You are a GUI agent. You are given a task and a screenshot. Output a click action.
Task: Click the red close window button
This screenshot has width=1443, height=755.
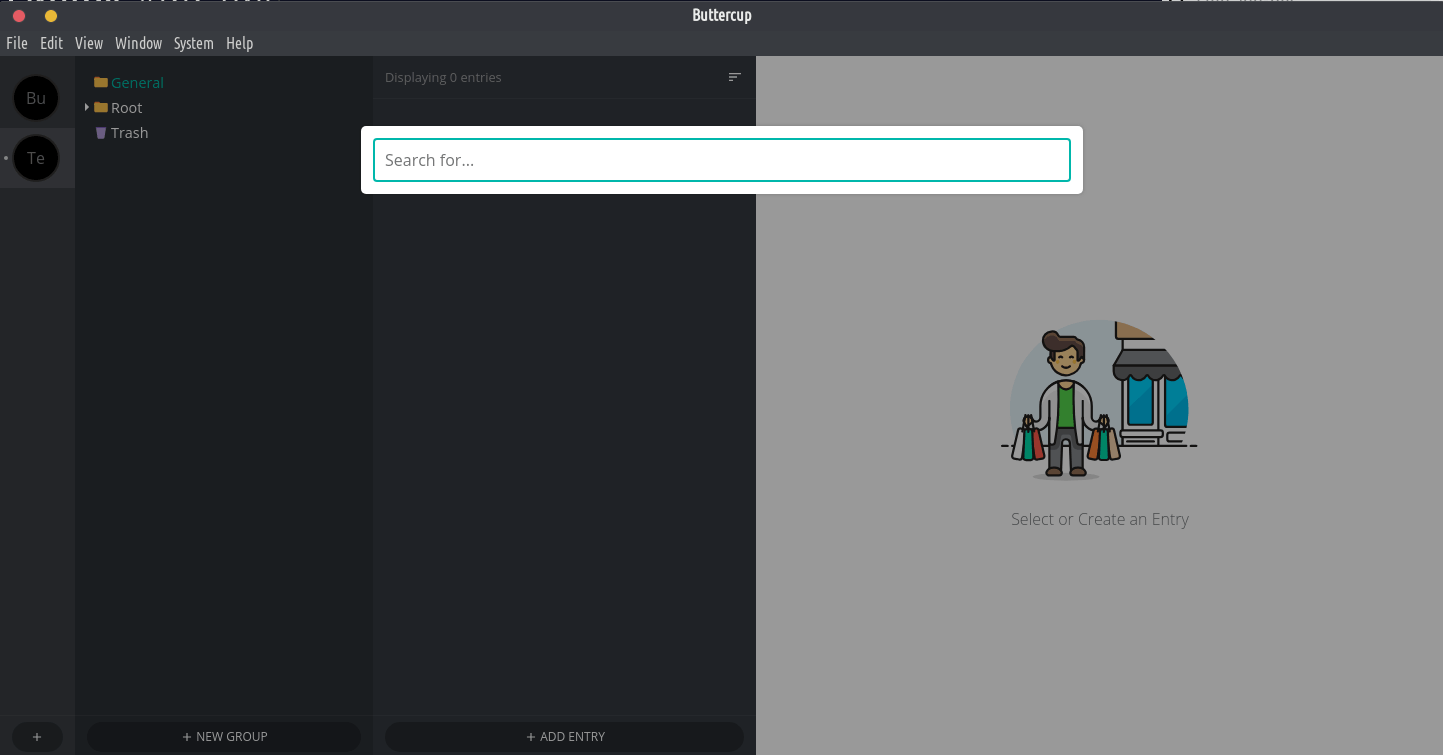click(19, 16)
